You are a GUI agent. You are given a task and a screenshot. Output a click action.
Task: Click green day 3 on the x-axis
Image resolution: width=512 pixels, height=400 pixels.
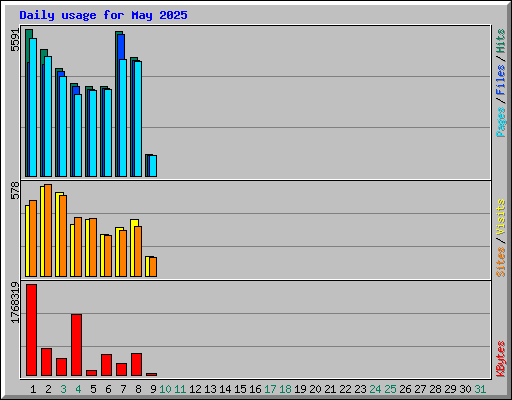(63, 389)
